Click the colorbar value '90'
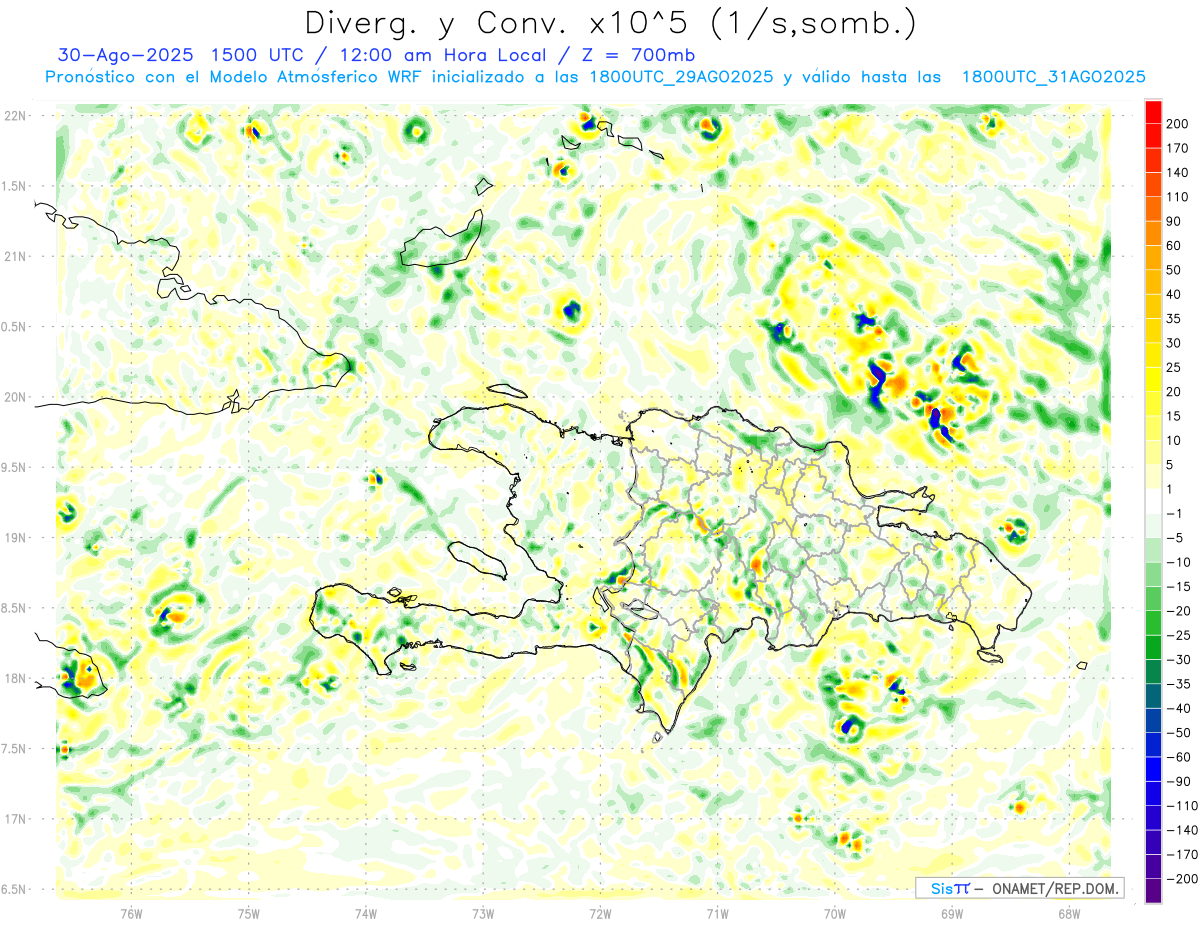The width and height of the screenshot is (1200, 927). [x=1176, y=221]
